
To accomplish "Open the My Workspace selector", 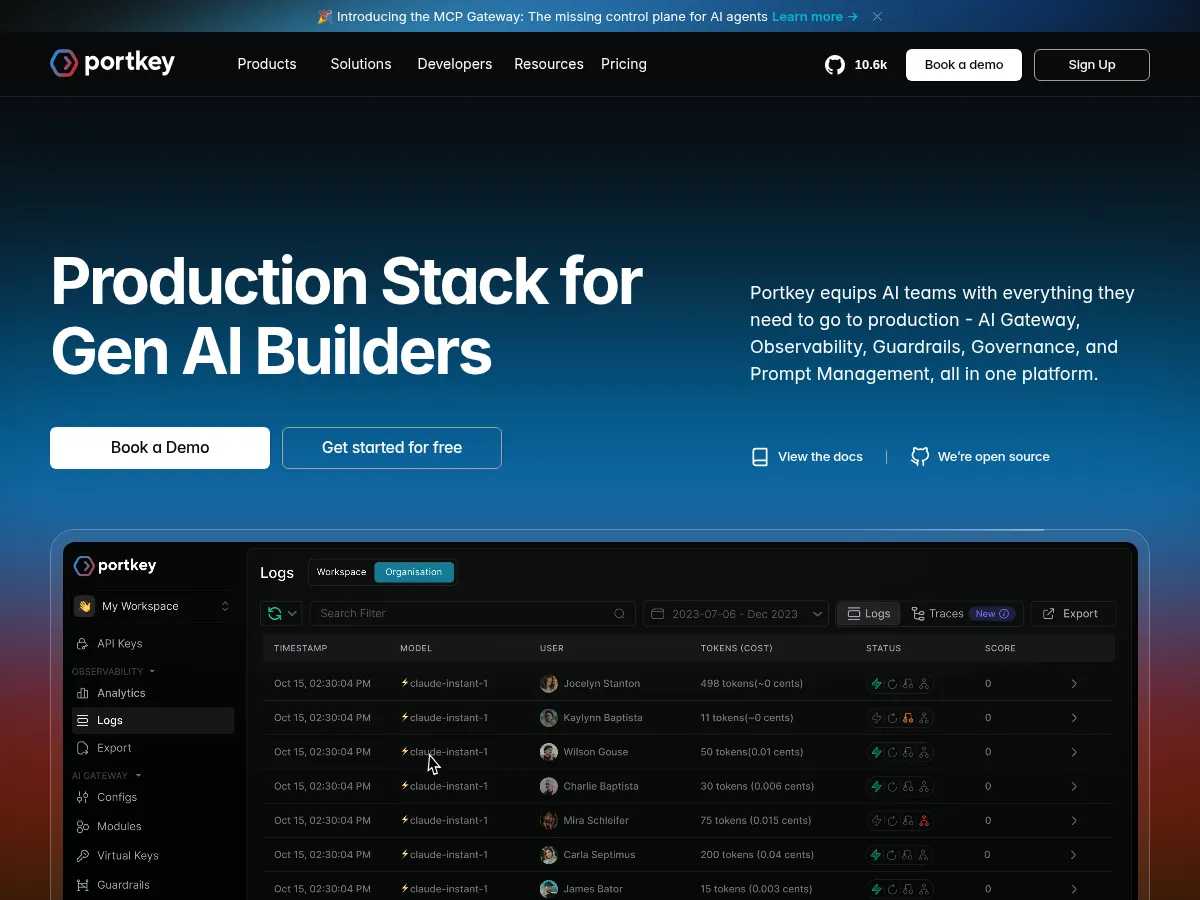I will (x=152, y=606).
